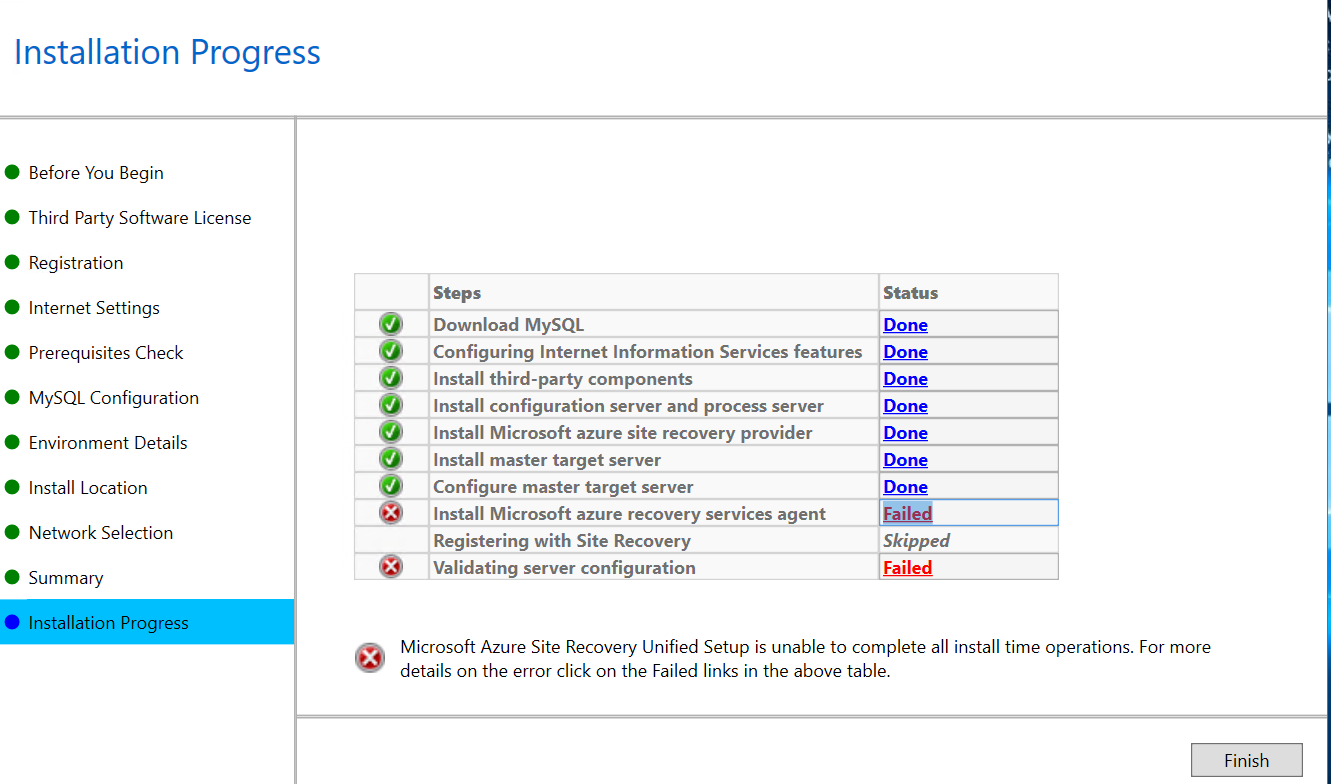Click red error icon for Validating server configuration

click(391, 567)
